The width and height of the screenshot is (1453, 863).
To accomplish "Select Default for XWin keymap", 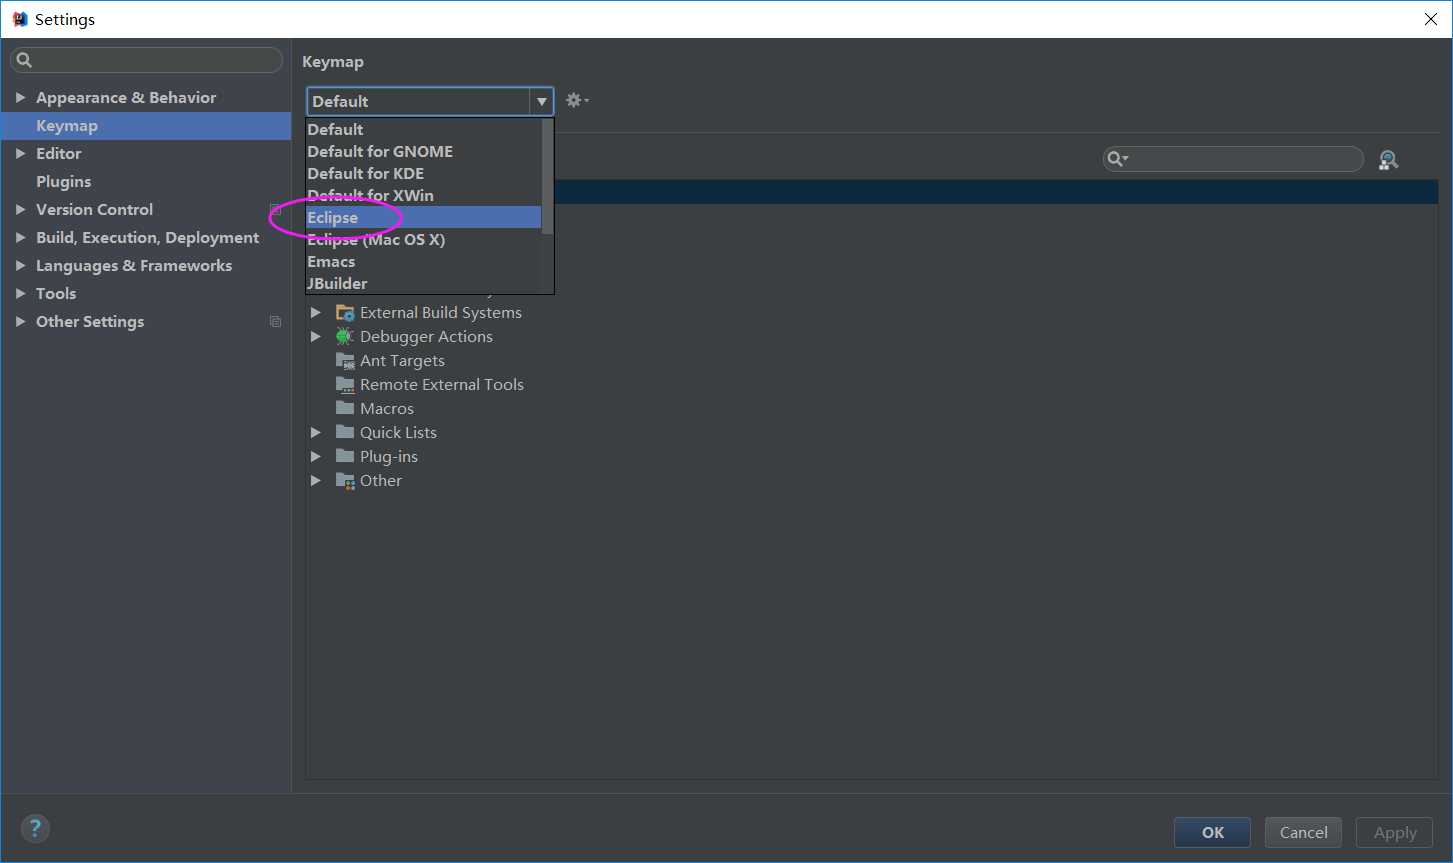I will tap(424, 196).
